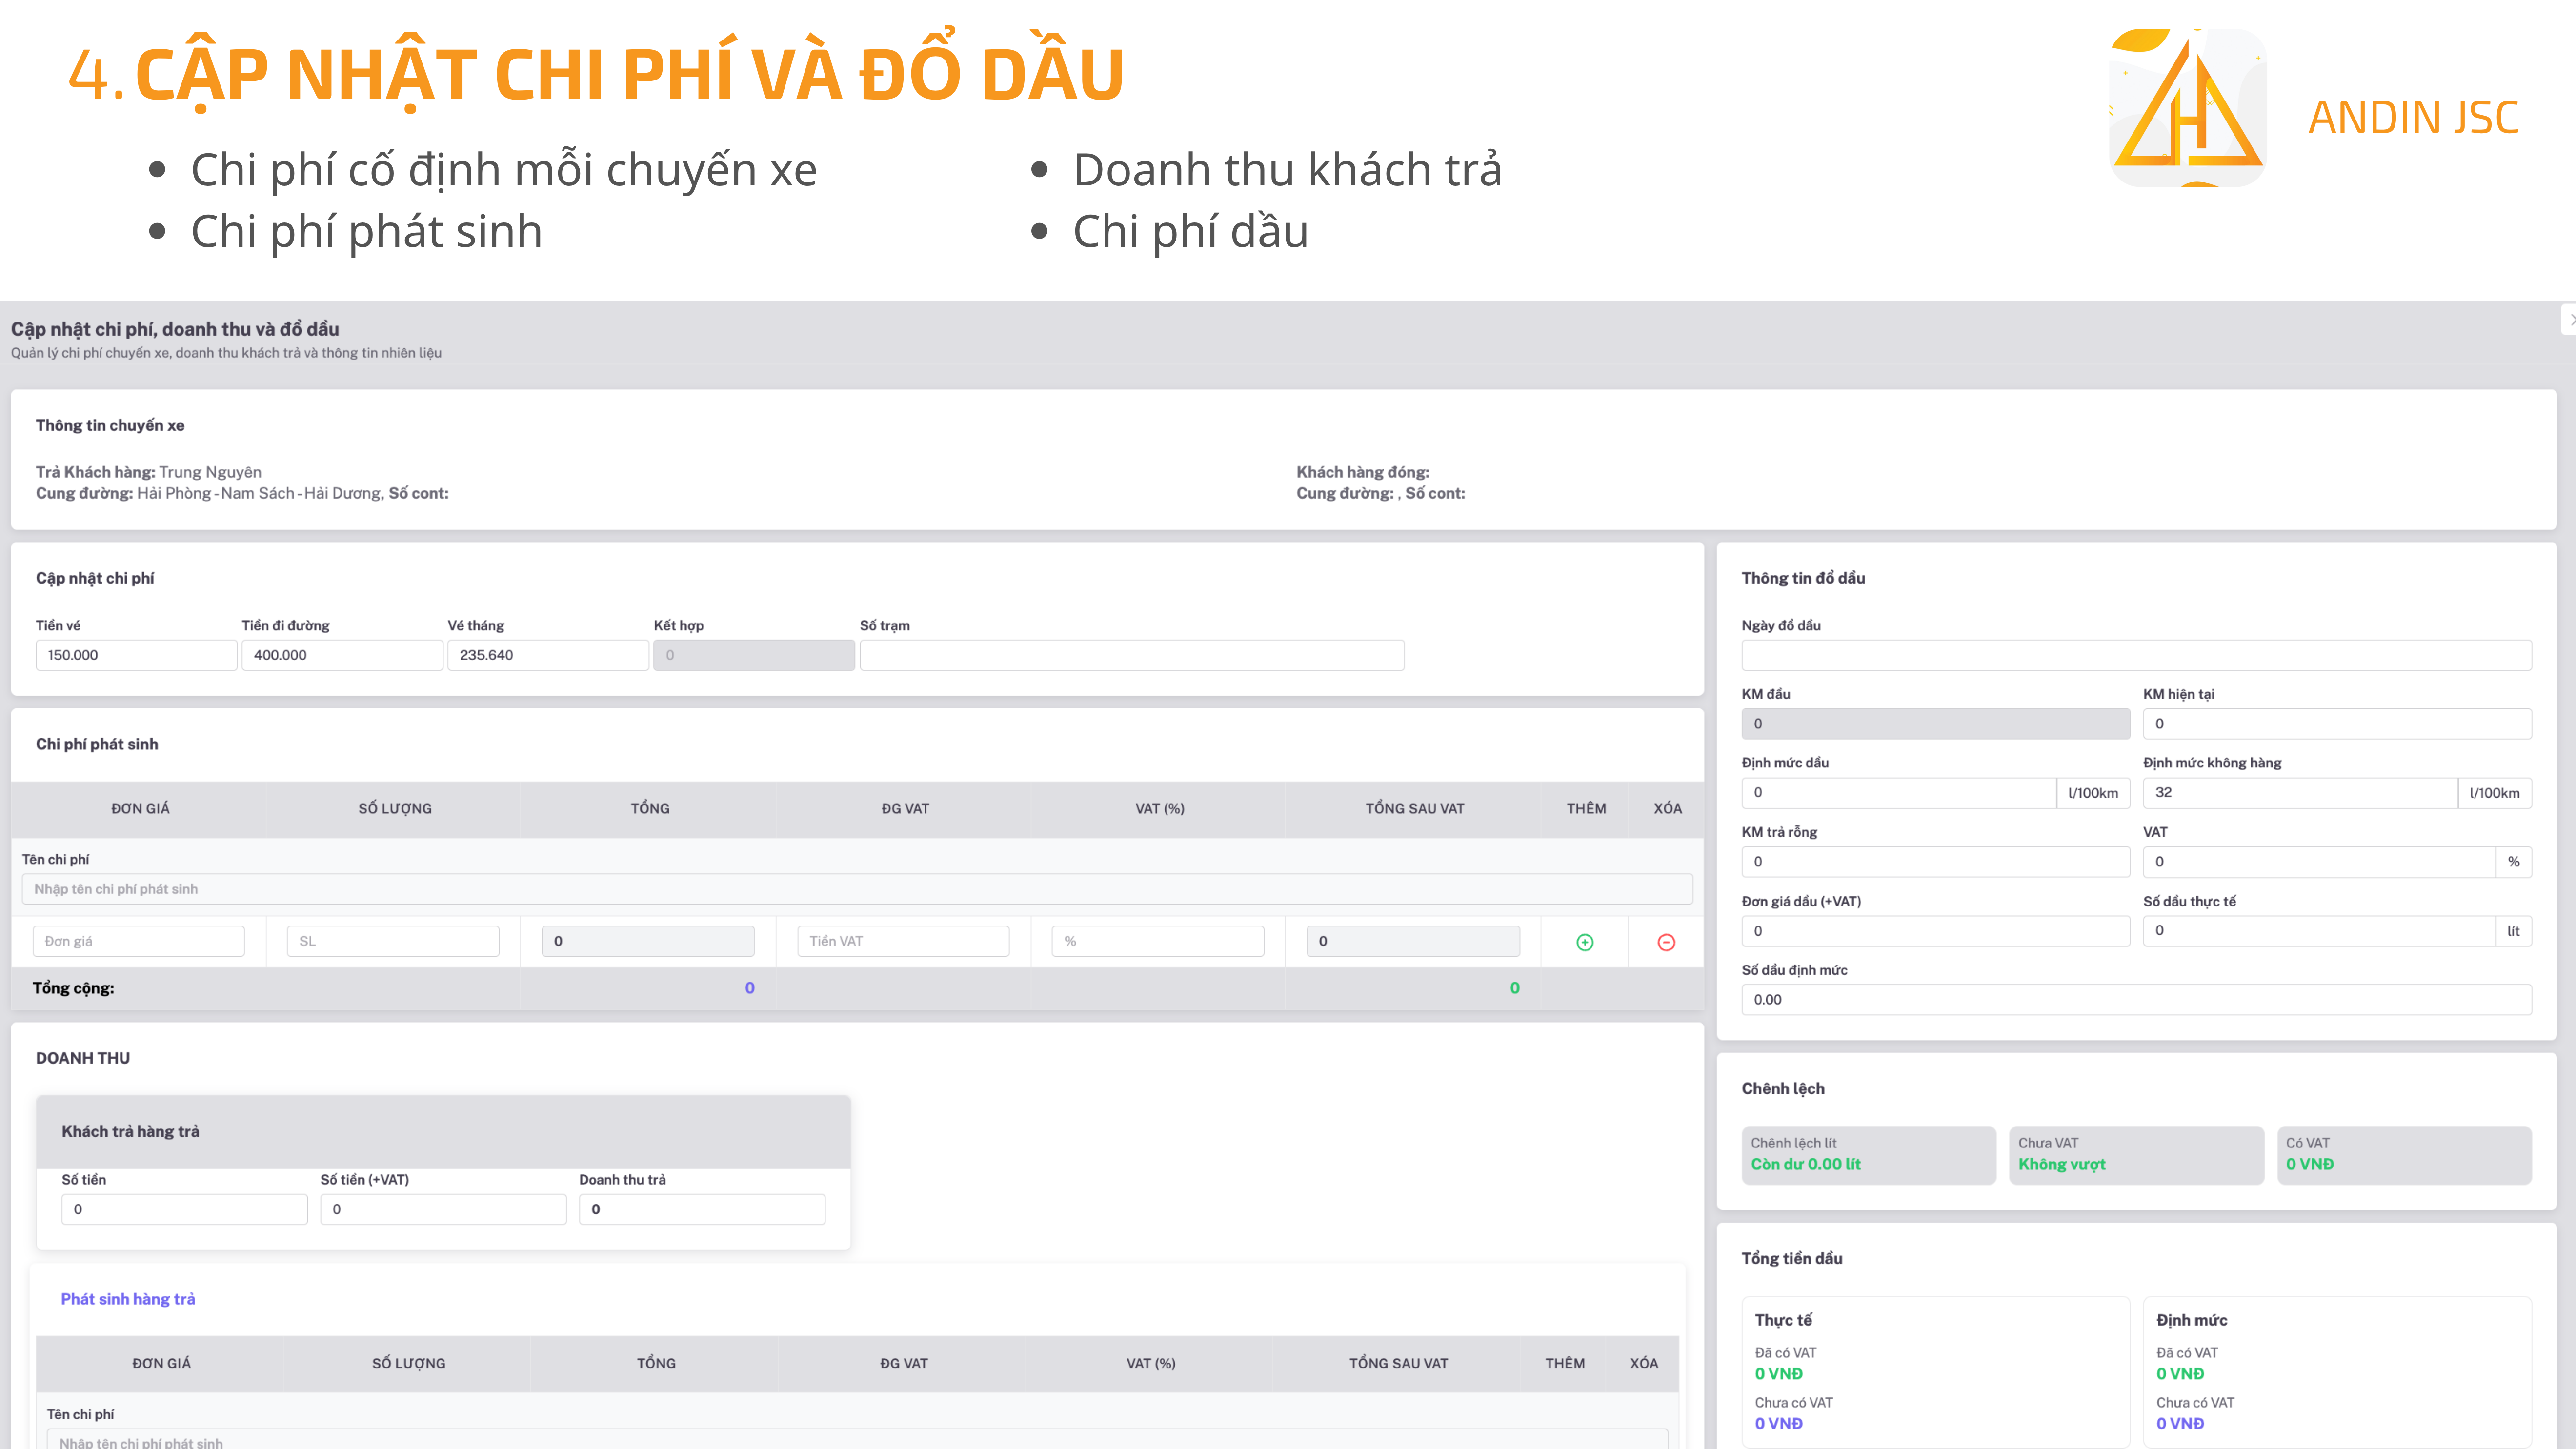Click the Tổng sau VAT field in cost row
This screenshot has width=2576, height=1449.
click(1413, 941)
